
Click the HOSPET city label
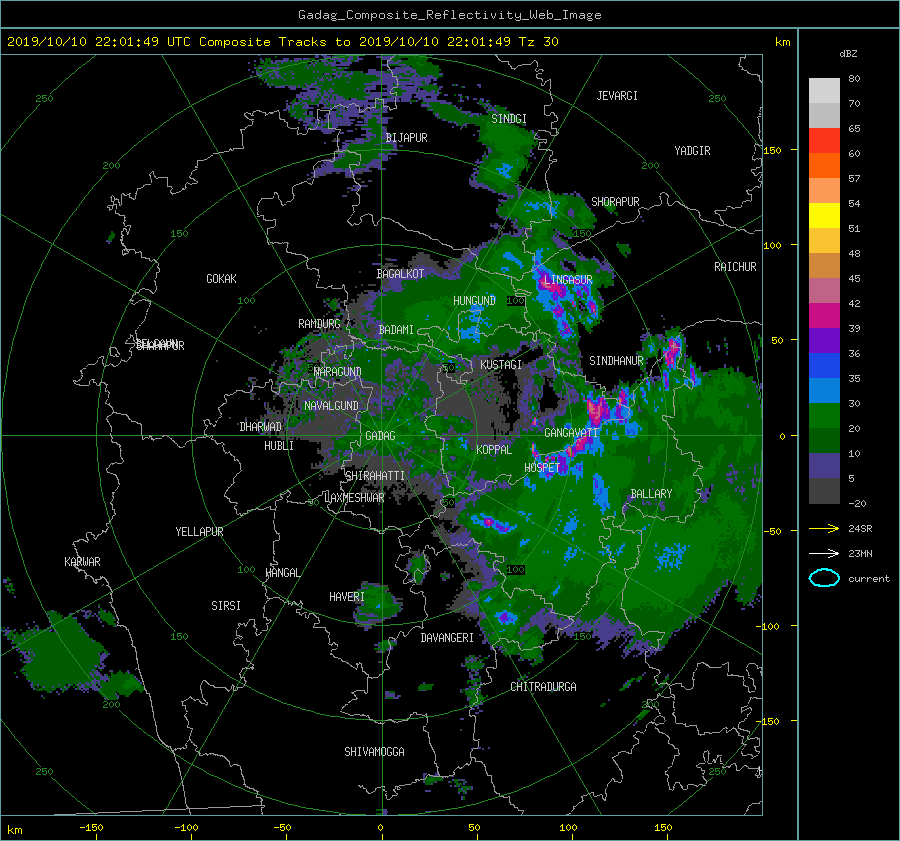tap(542, 468)
